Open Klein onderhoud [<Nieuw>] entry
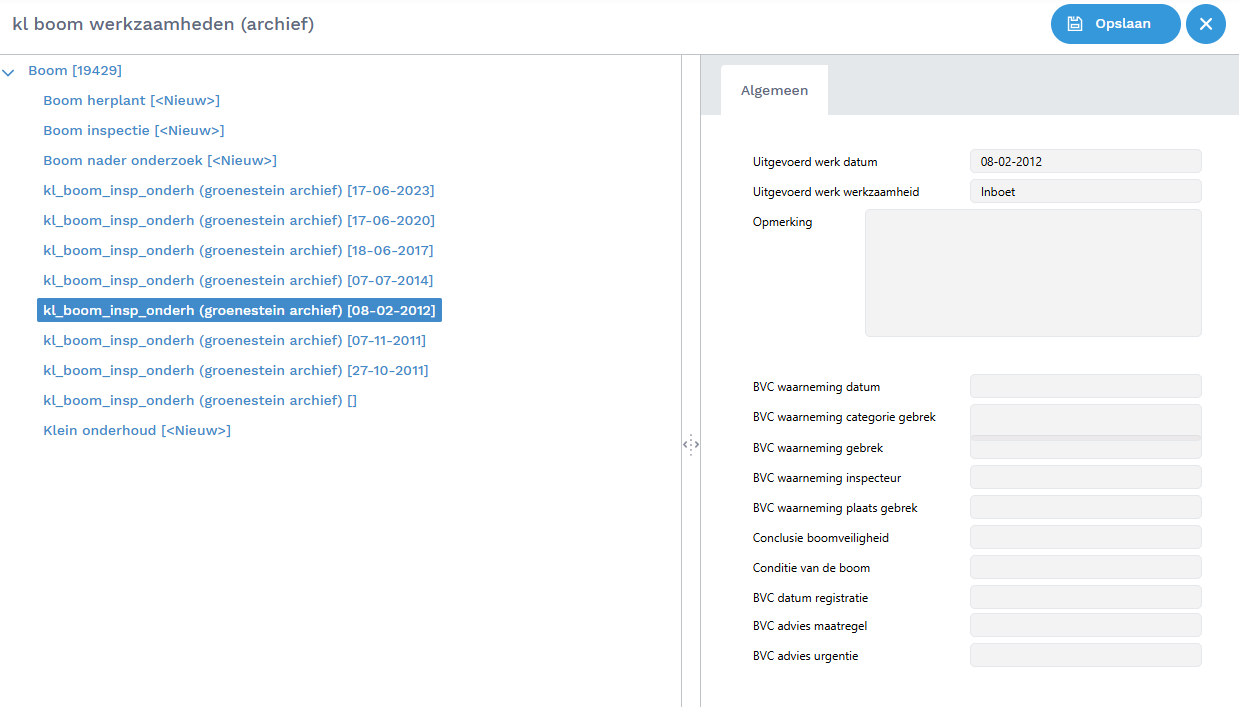1239x707 pixels. click(137, 431)
